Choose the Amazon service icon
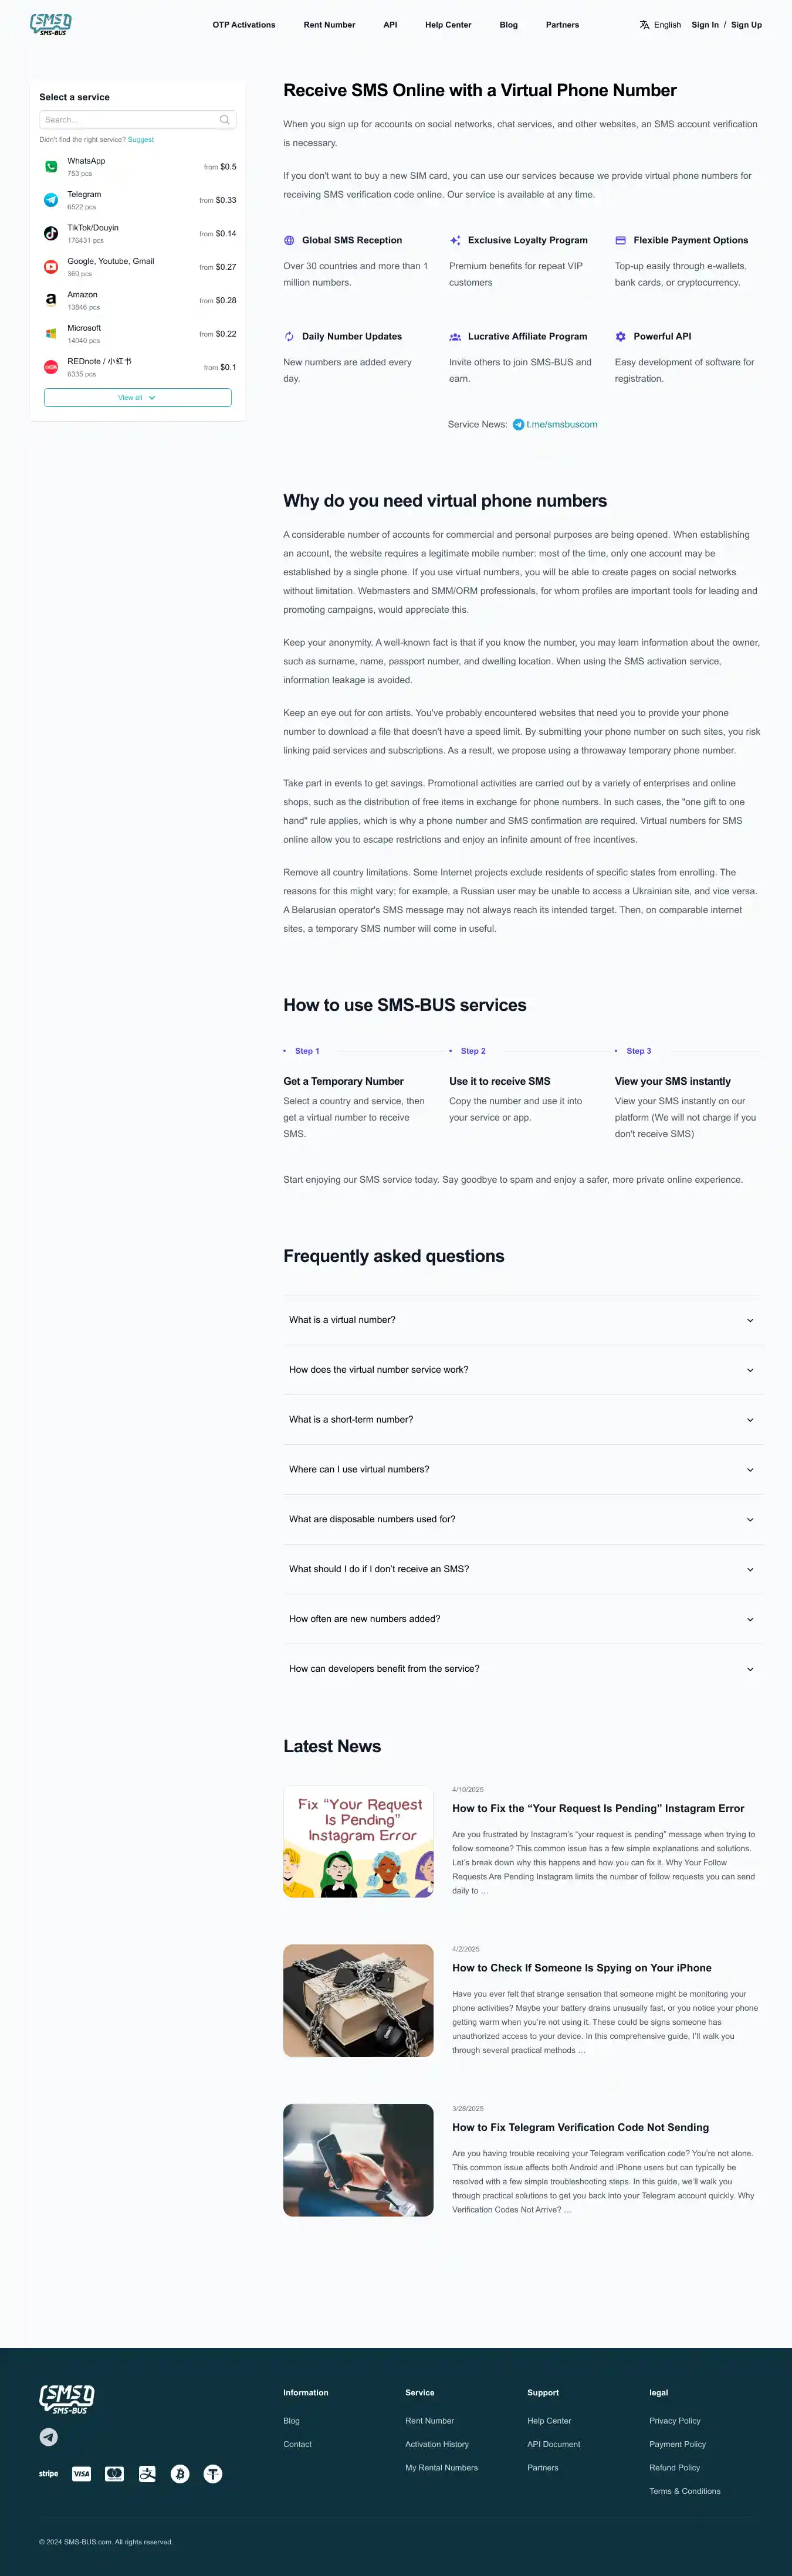This screenshot has height=2576, width=792. click(x=51, y=300)
